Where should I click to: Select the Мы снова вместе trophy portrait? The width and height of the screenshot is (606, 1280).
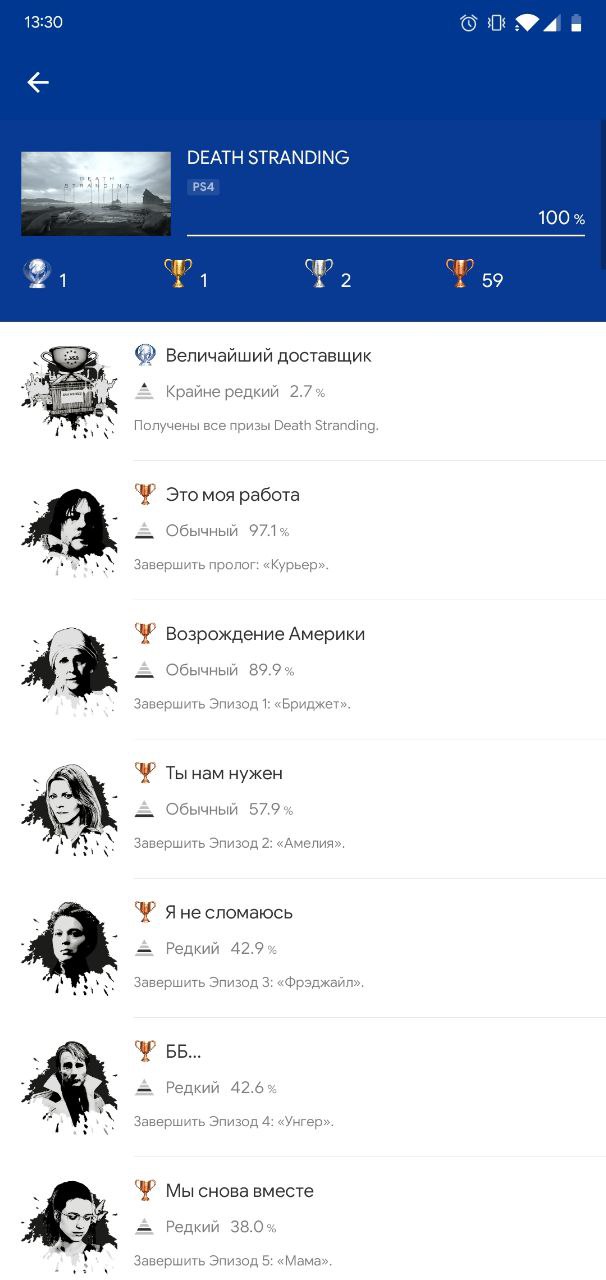70,1225
